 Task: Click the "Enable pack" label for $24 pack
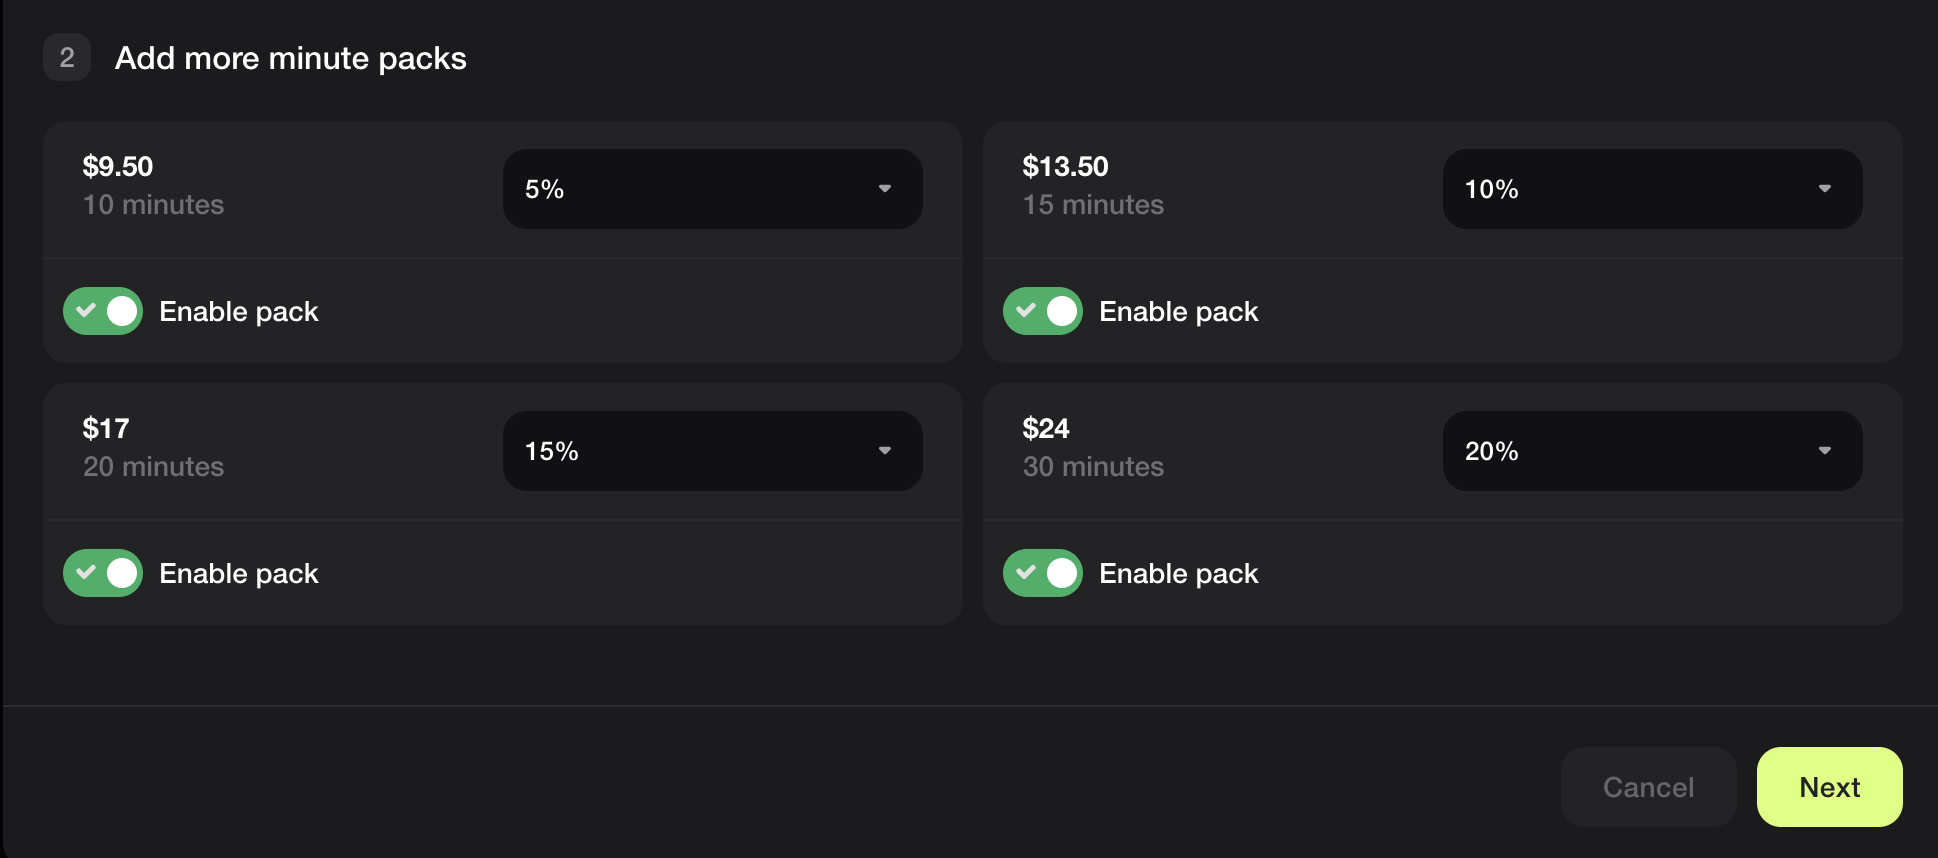point(1179,574)
